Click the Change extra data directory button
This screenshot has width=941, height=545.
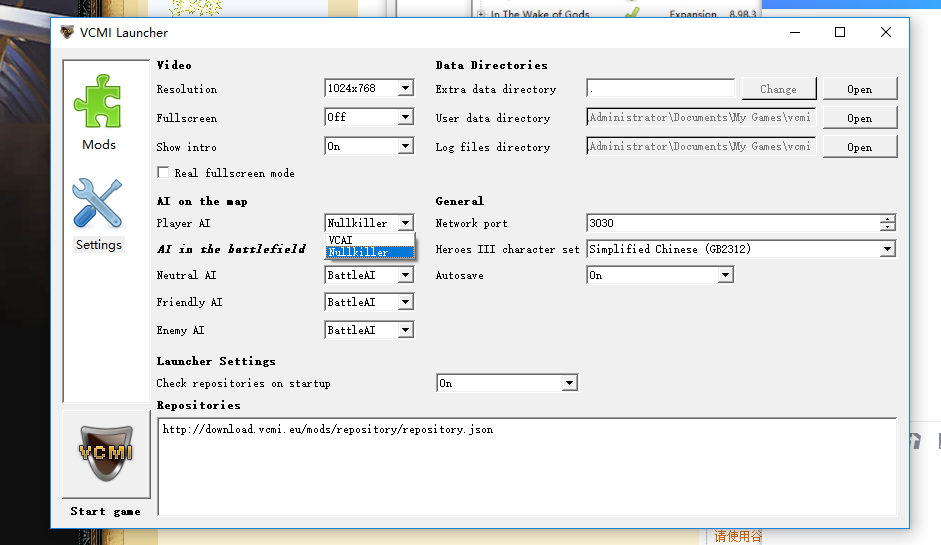pos(779,89)
